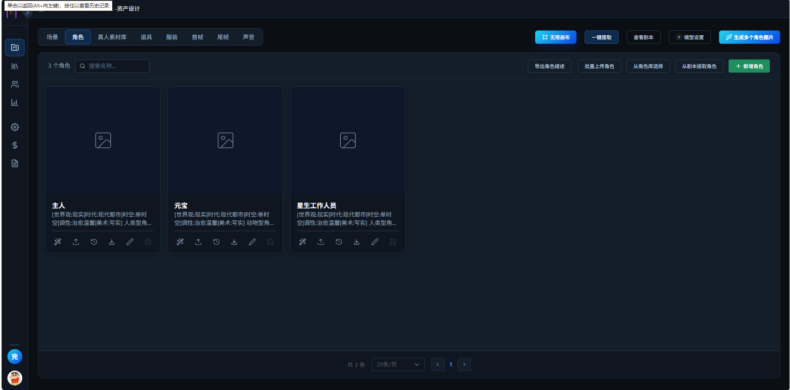The image size is (790, 390).
Task: Open the folder icon in left sidebar
Action: 15,47
